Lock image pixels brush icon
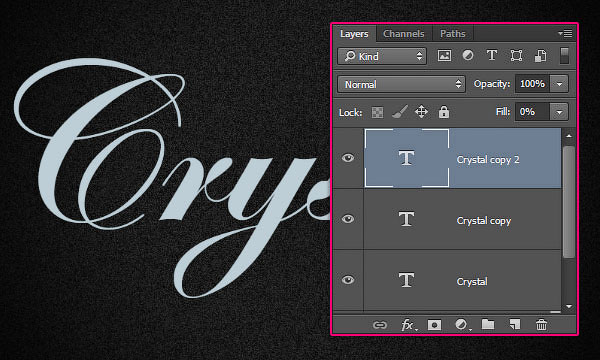Screen dimensions: 600x360 pos(400,112)
